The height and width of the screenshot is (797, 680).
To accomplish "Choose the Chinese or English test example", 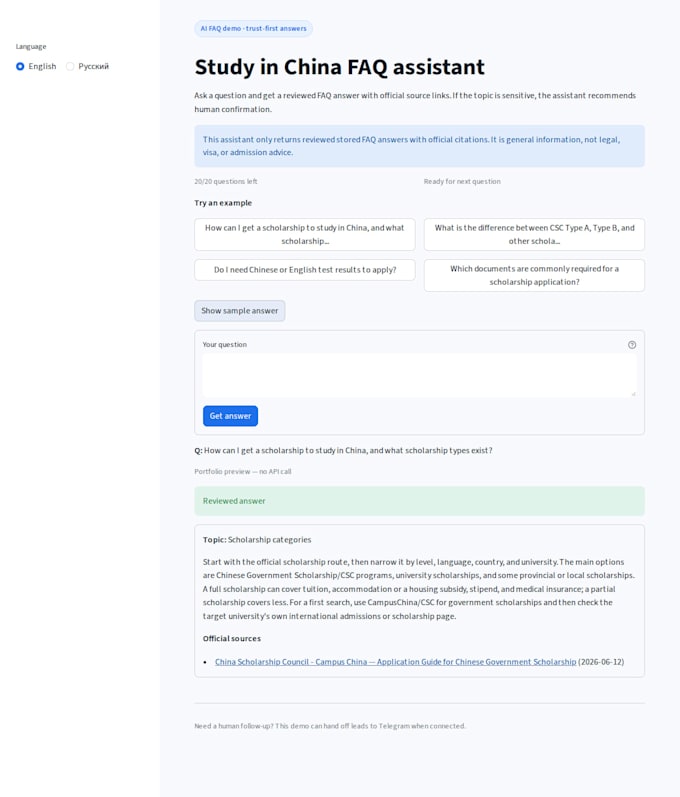I will click(304, 270).
